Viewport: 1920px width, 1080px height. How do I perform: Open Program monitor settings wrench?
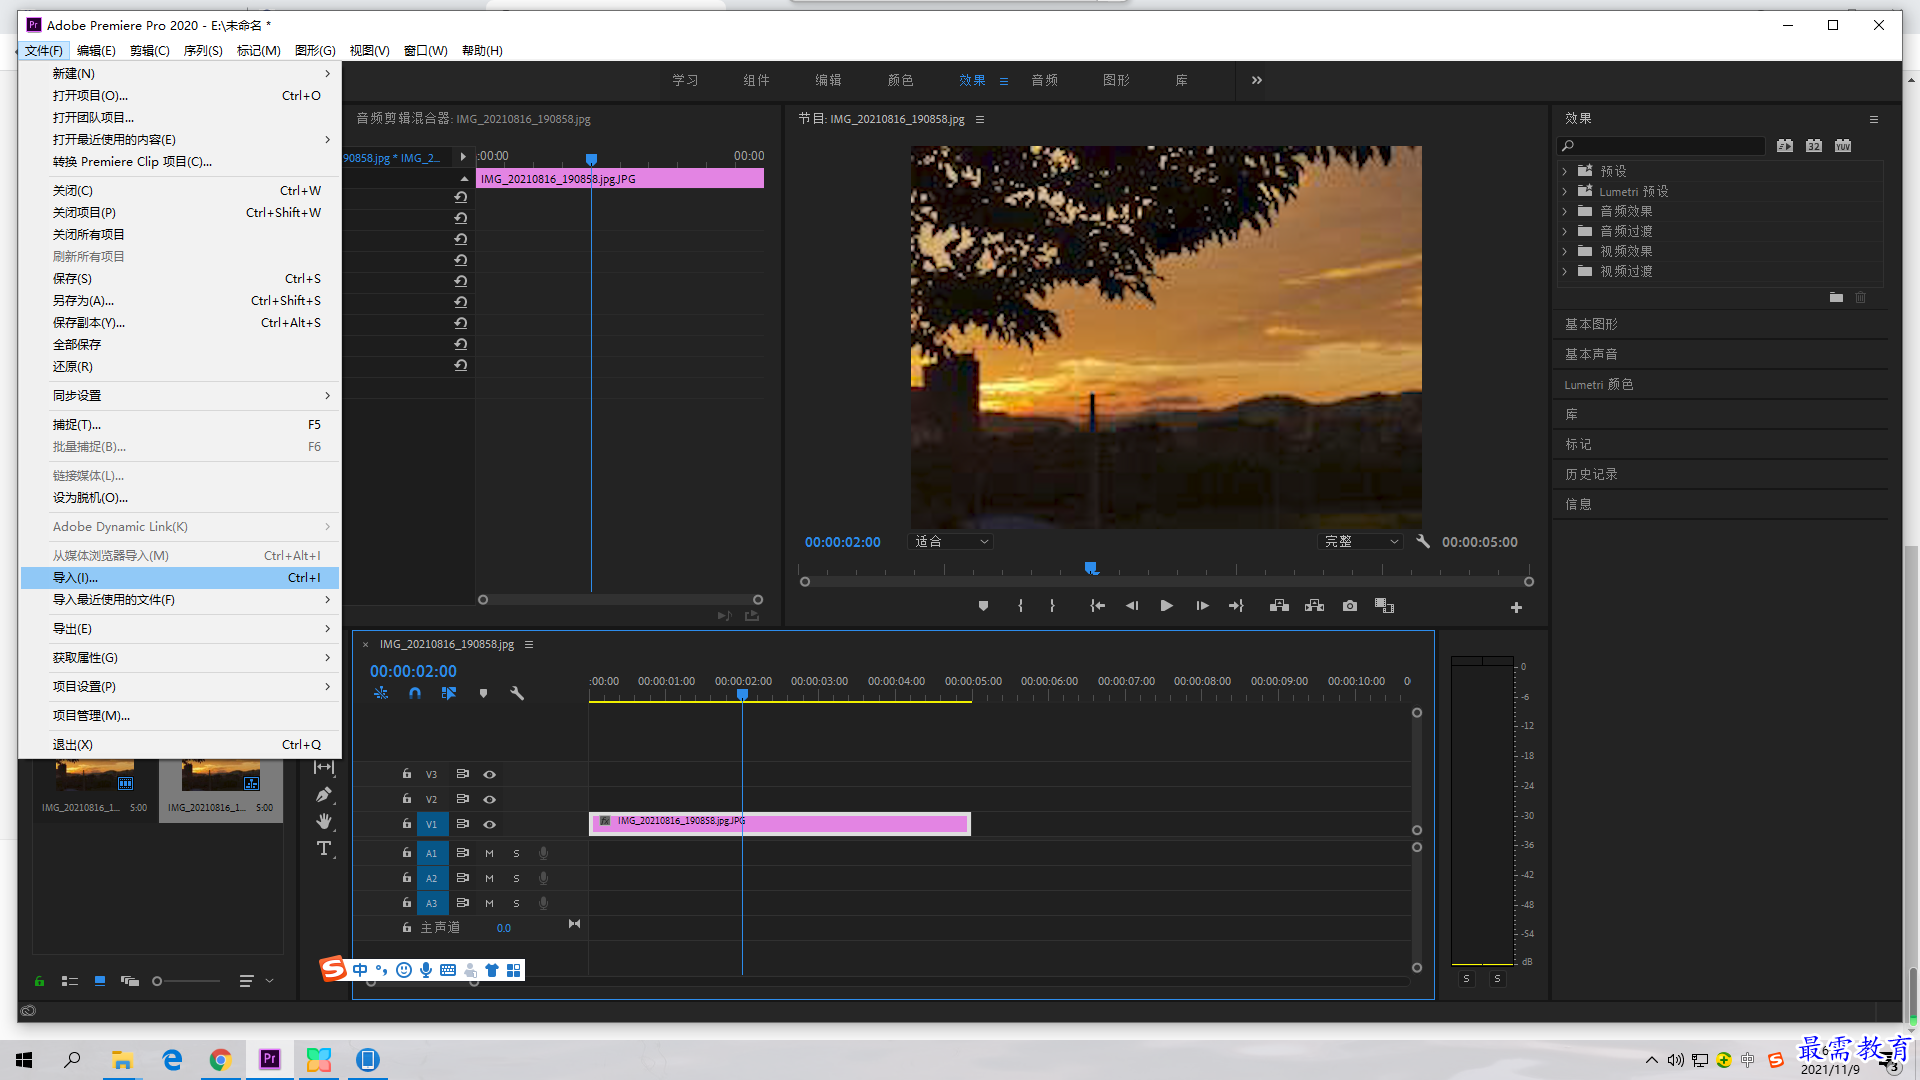click(x=1423, y=541)
